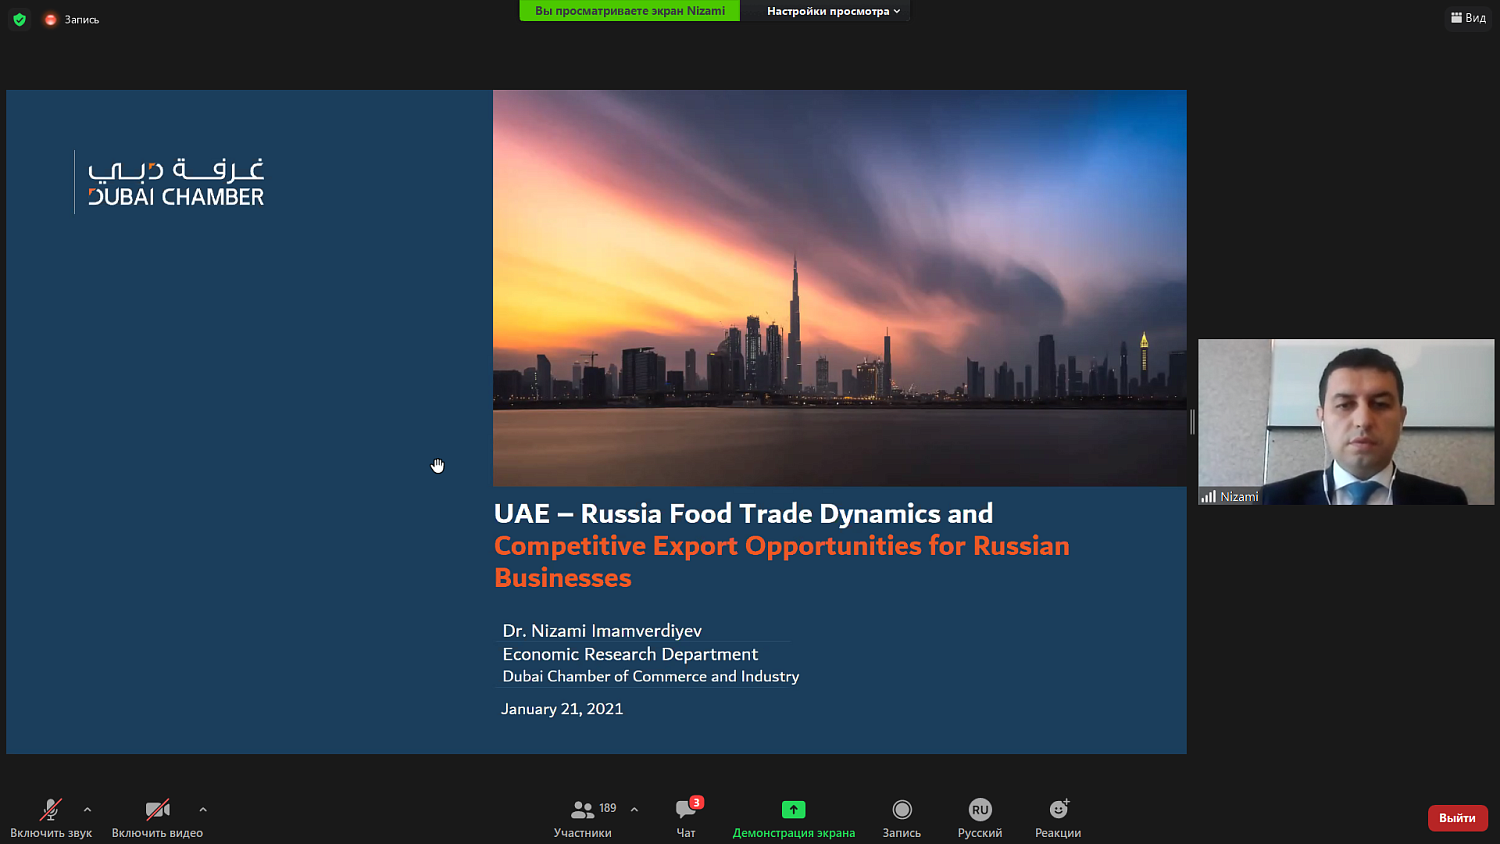Image resolution: width=1500 pixels, height=844 pixels.
Task: Click 'Economic Research Department' text
Action: click(630, 654)
